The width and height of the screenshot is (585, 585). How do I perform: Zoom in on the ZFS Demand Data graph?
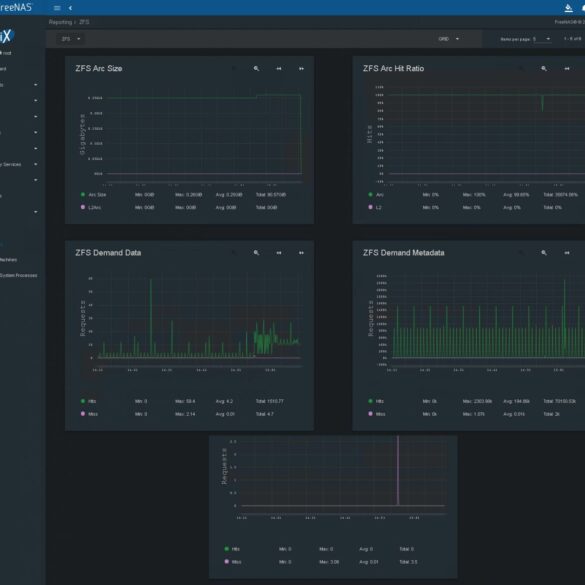click(x=256, y=253)
